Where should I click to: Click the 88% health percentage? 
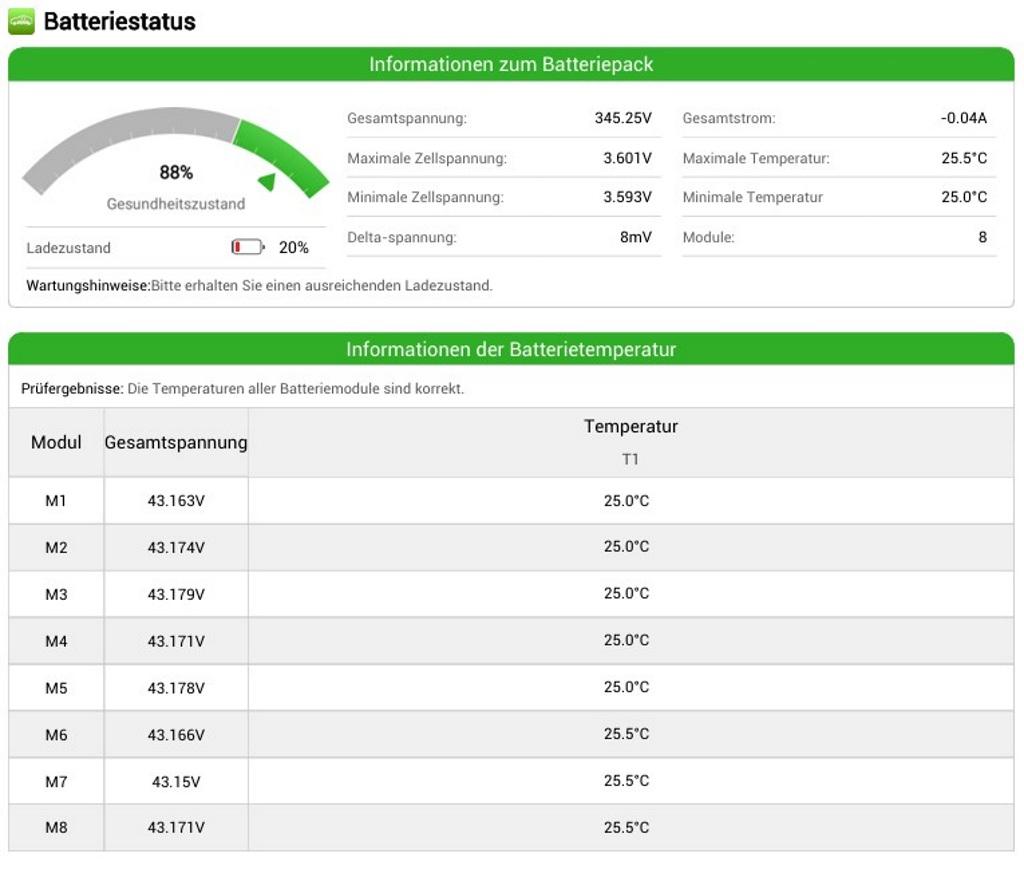pos(176,172)
